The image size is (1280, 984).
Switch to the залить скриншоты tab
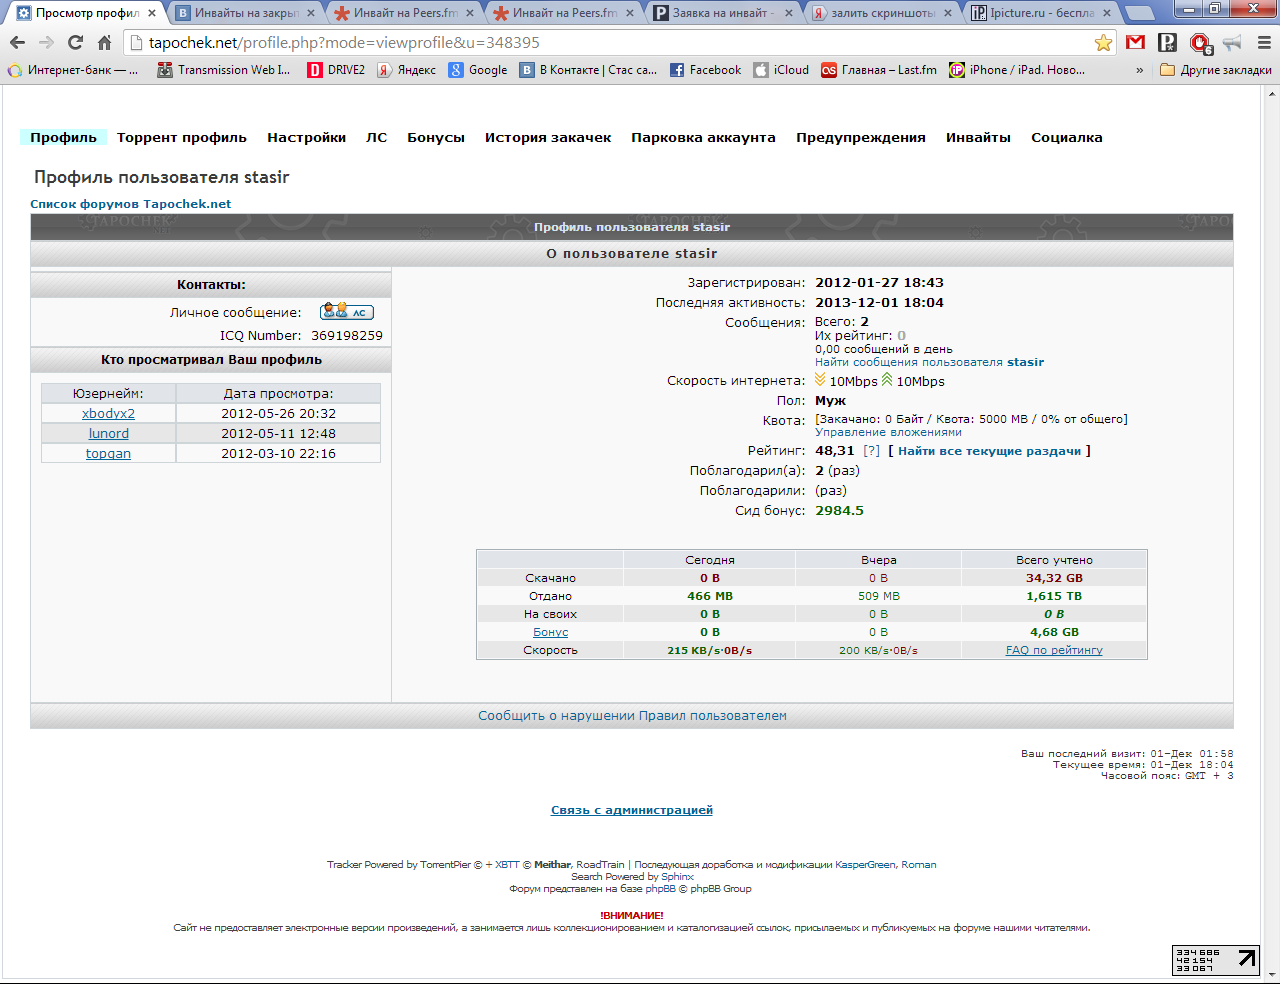(881, 13)
